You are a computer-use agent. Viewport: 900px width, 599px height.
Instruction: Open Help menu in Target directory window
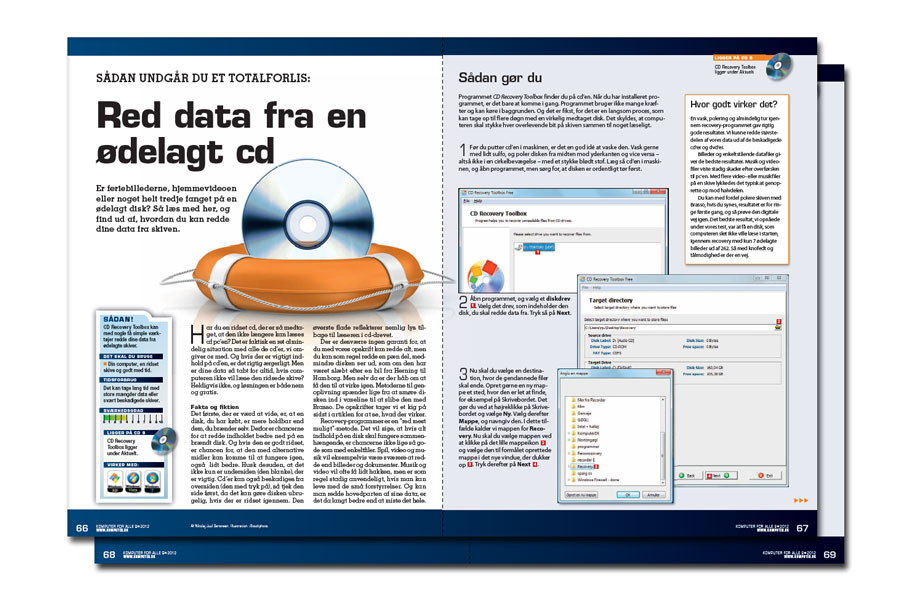[x=597, y=287]
